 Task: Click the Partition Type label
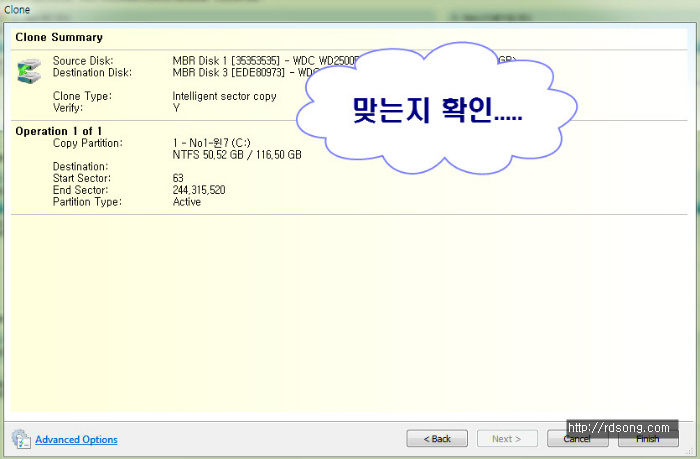tap(87, 202)
